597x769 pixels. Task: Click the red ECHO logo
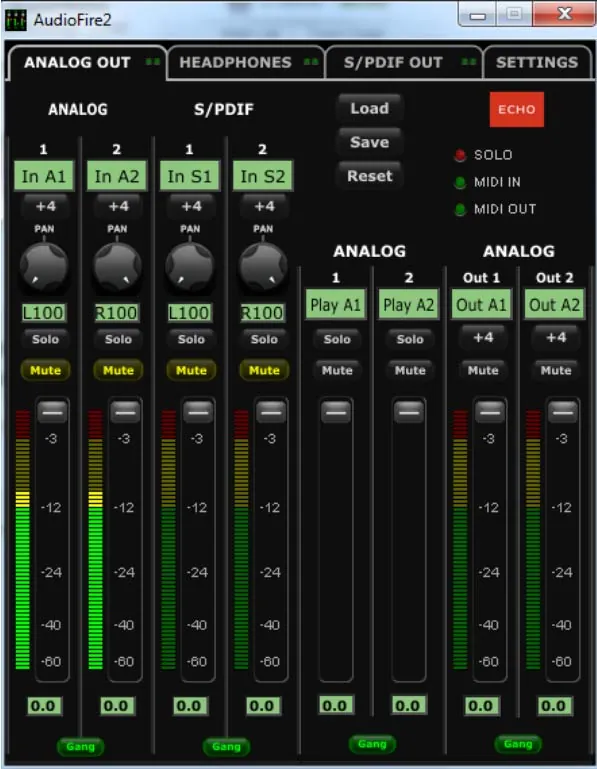tap(517, 109)
